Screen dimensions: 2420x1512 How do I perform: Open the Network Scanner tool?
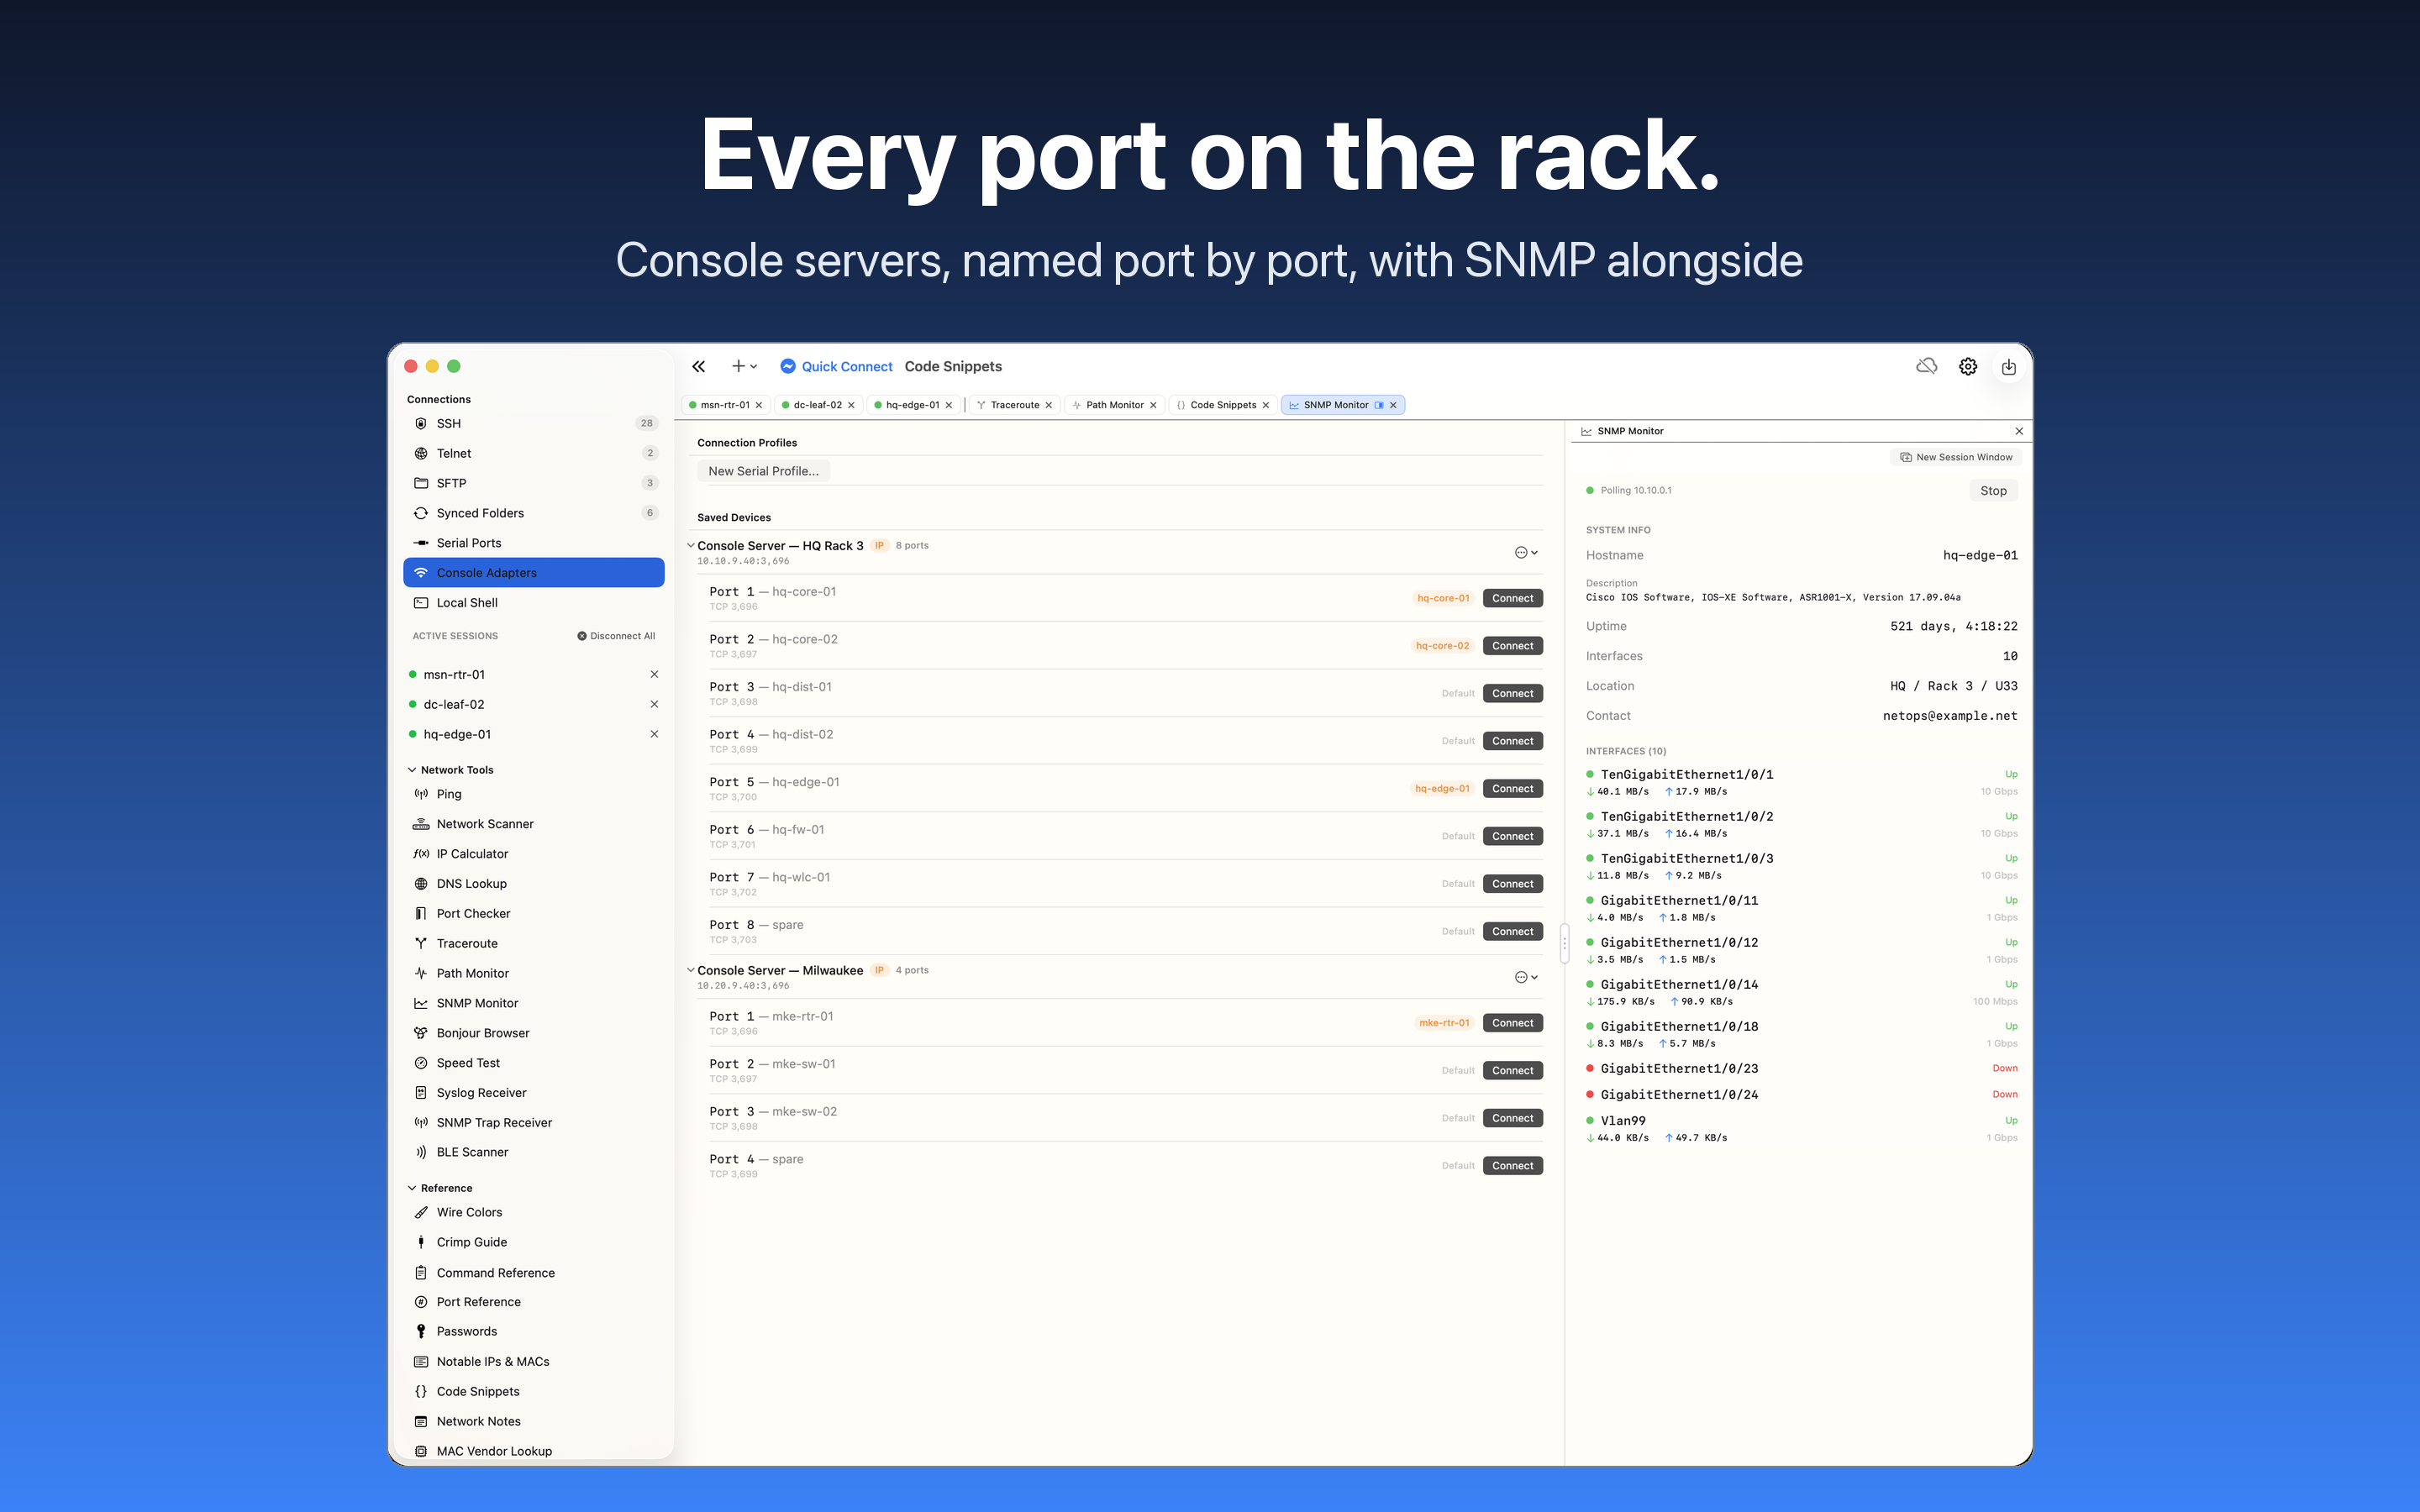tap(534, 824)
